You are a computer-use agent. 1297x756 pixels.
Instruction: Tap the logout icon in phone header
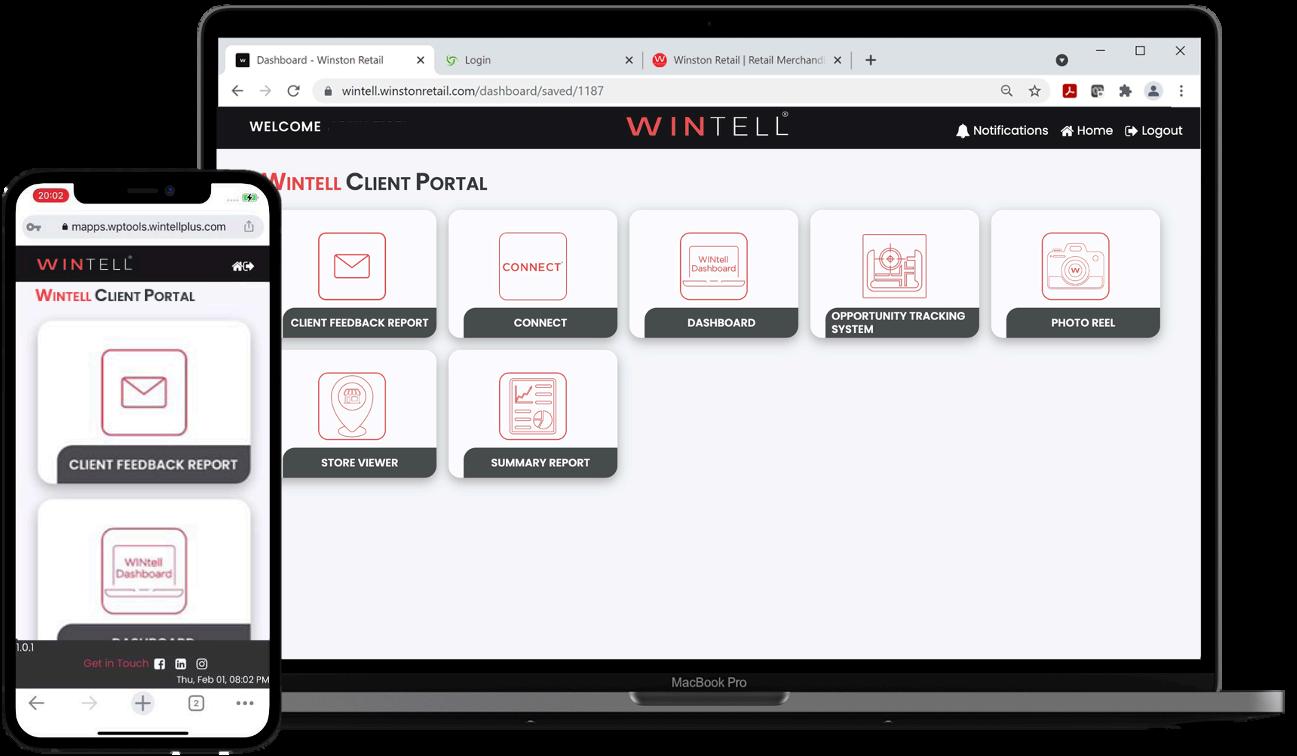(249, 266)
